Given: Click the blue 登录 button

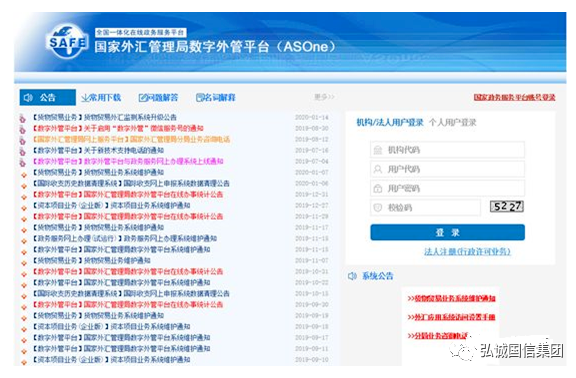Looking at the screenshot, I should pos(447,232).
